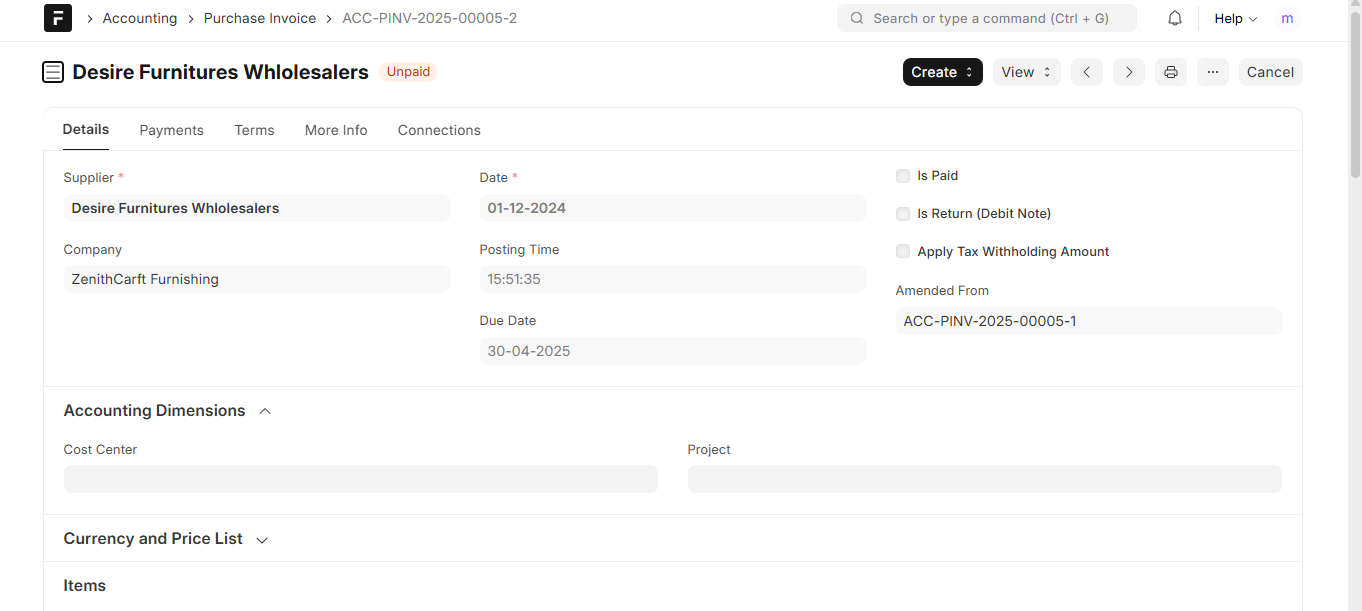Print the invoice using the printer icon
This screenshot has width=1362, height=611.
1171,72
